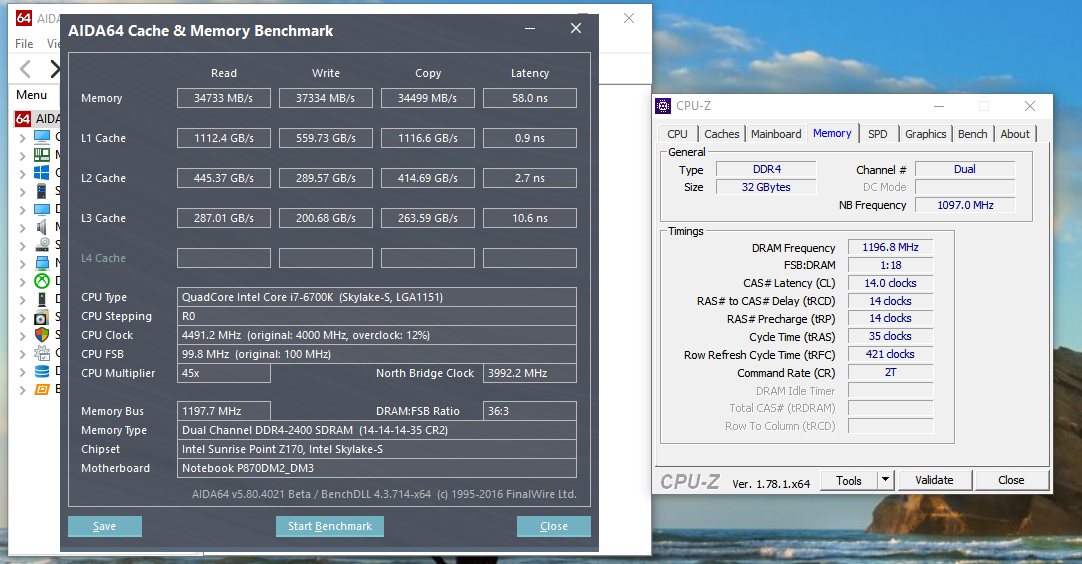Click the Motherboard field Notebook P870DM2_DM3

click(x=377, y=468)
